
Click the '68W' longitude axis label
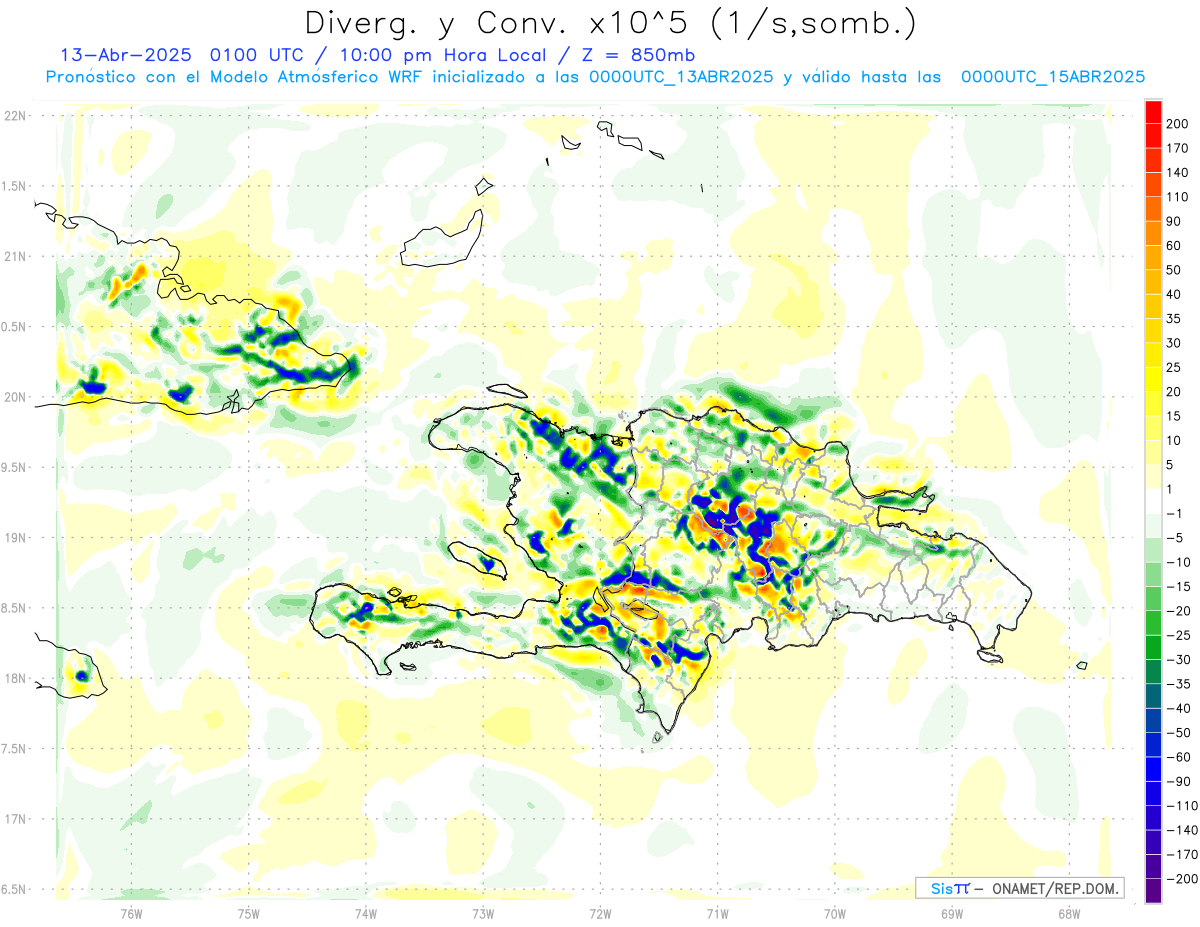click(x=1069, y=913)
